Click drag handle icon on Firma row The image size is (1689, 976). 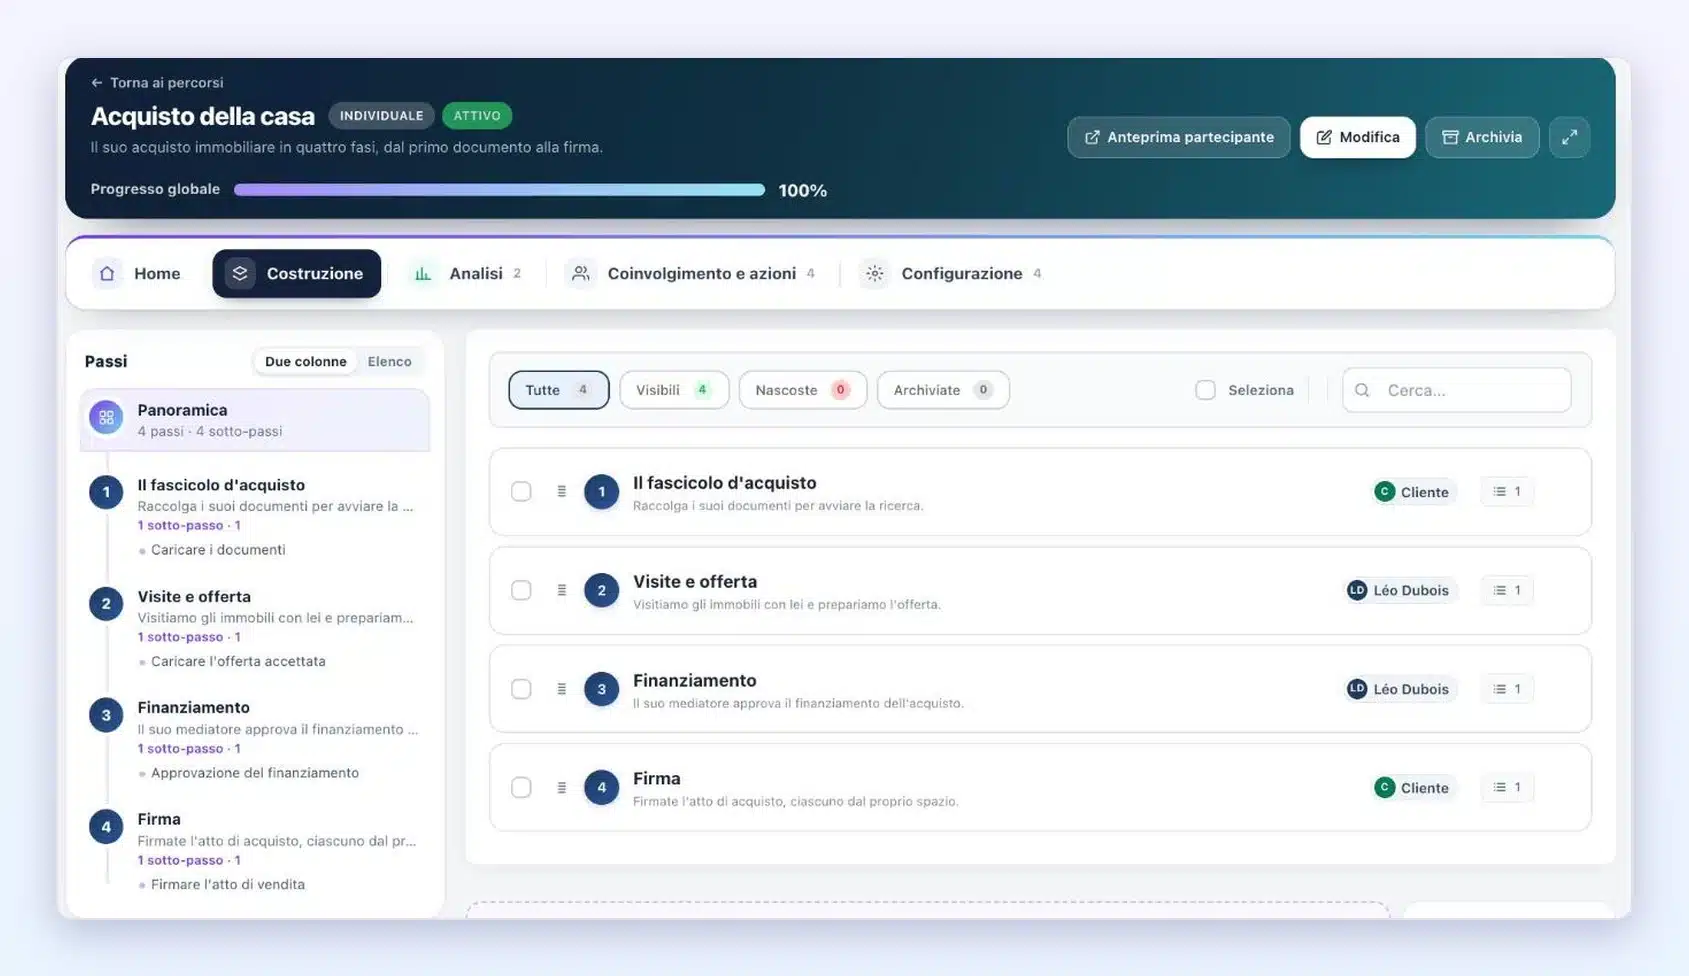(562, 788)
